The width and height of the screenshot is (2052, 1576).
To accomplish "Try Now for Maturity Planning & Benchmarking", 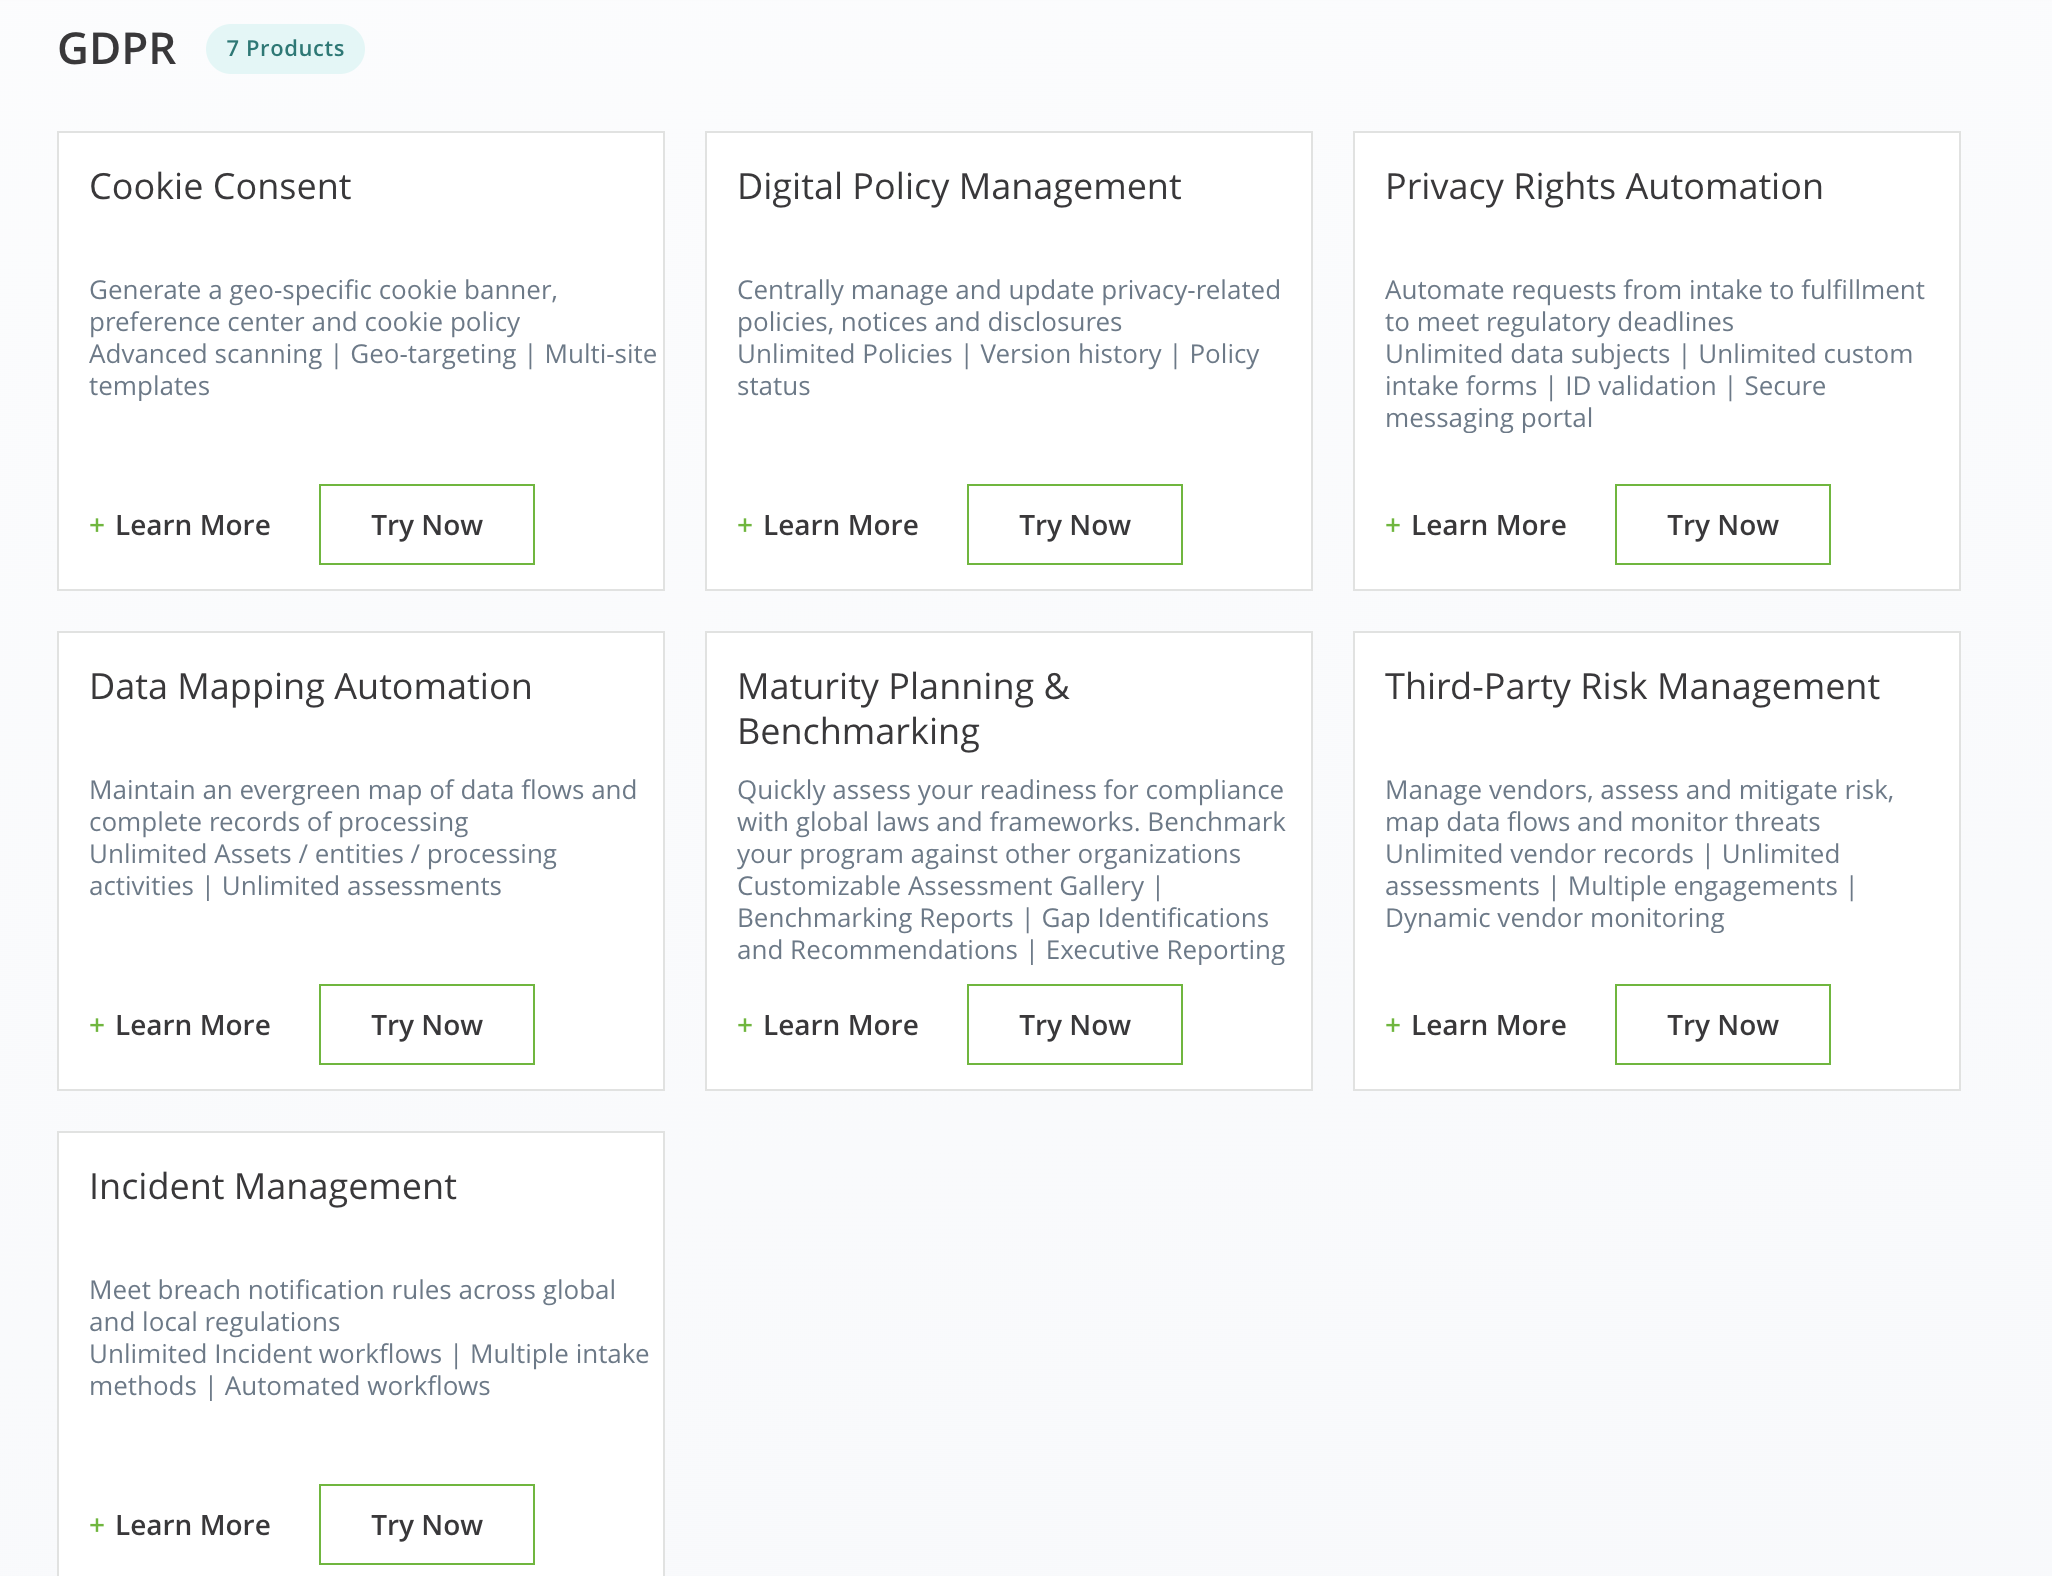I will (x=1074, y=1025).
